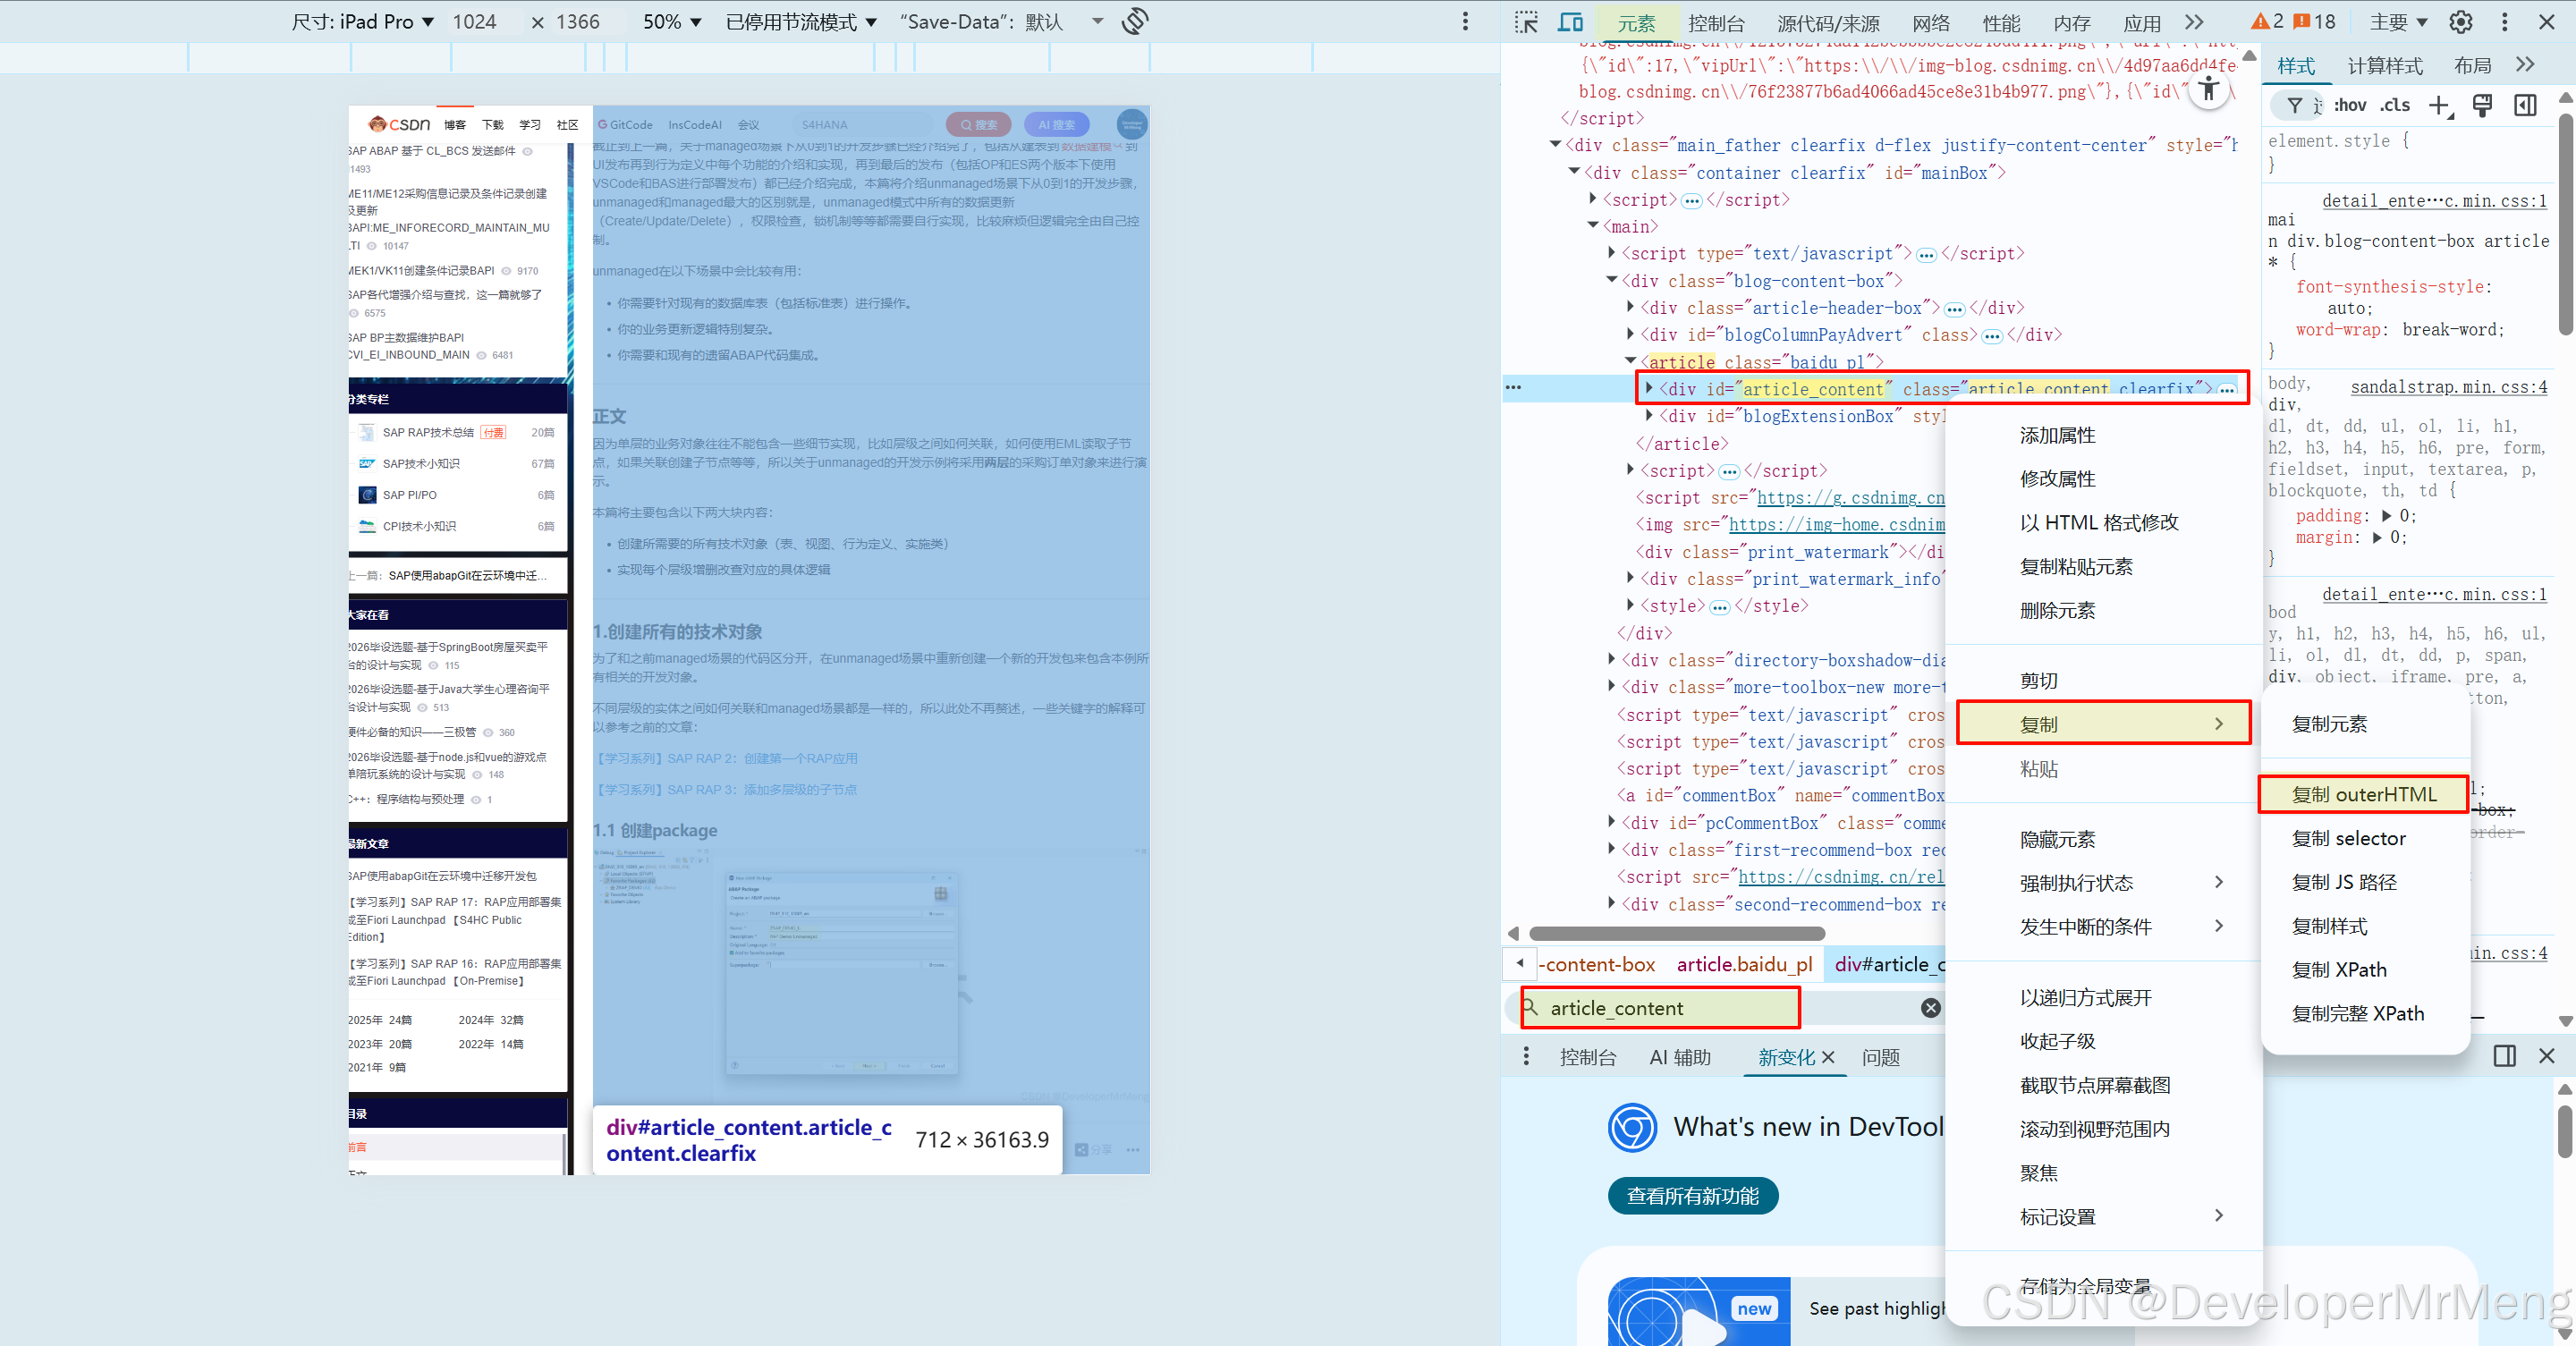Viewport: 2576px width, 1346px height.
Task: Switch to the 控制台 top tab
Action: [x=1716, y=23]
